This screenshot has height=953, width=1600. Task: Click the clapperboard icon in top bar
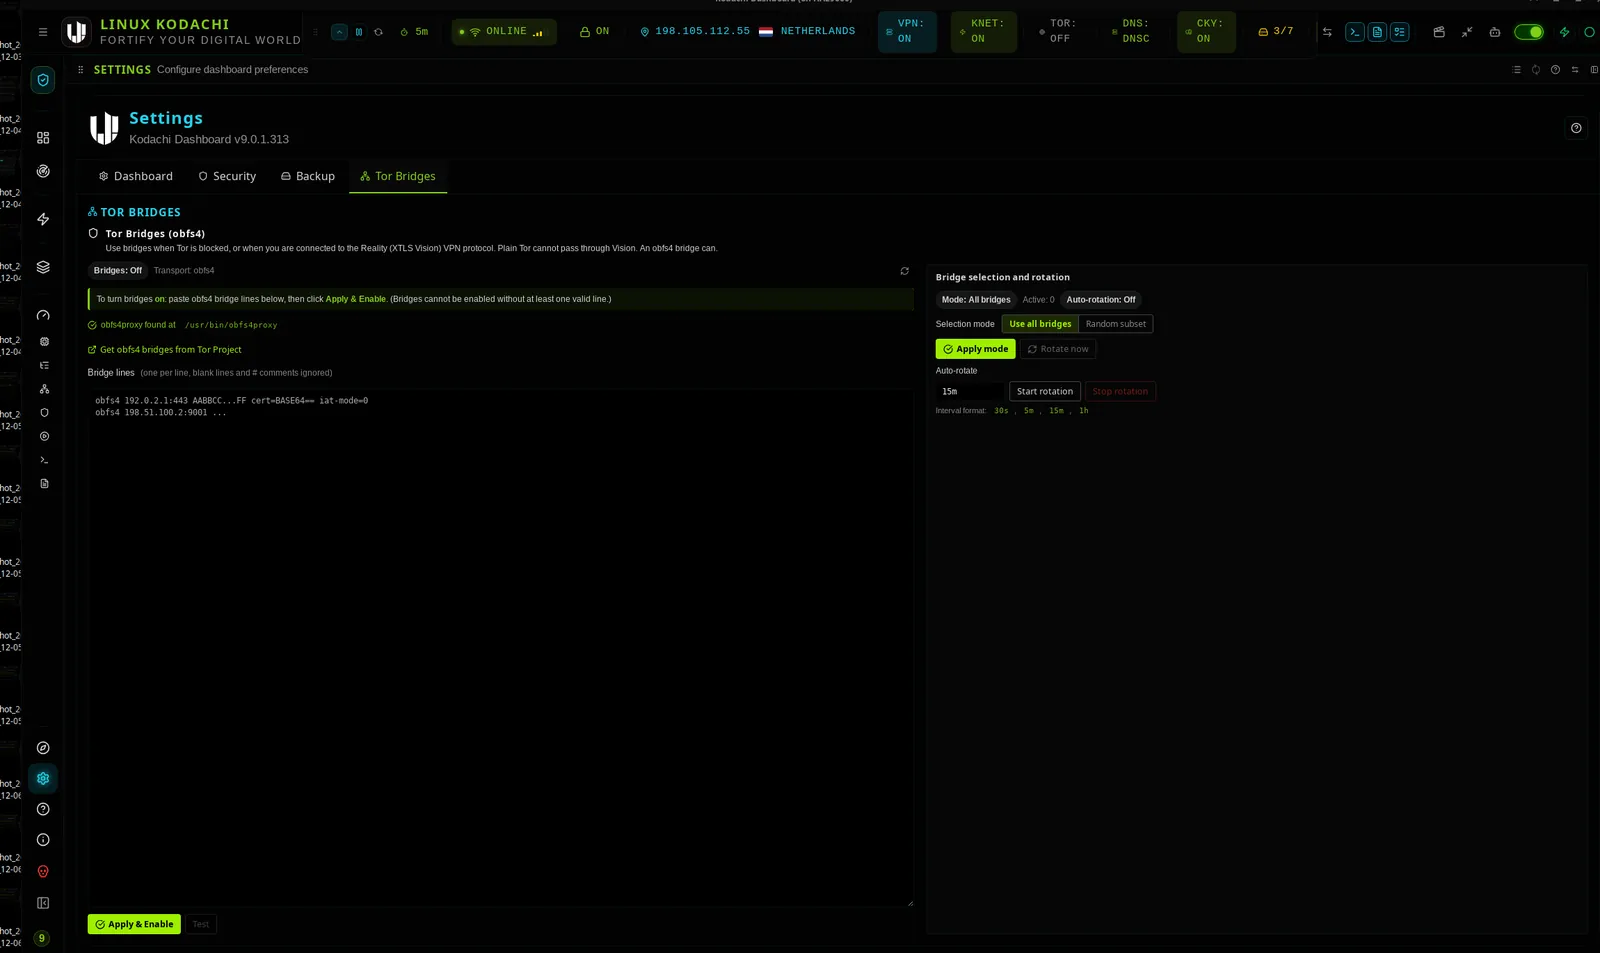tap(1439, 32)
